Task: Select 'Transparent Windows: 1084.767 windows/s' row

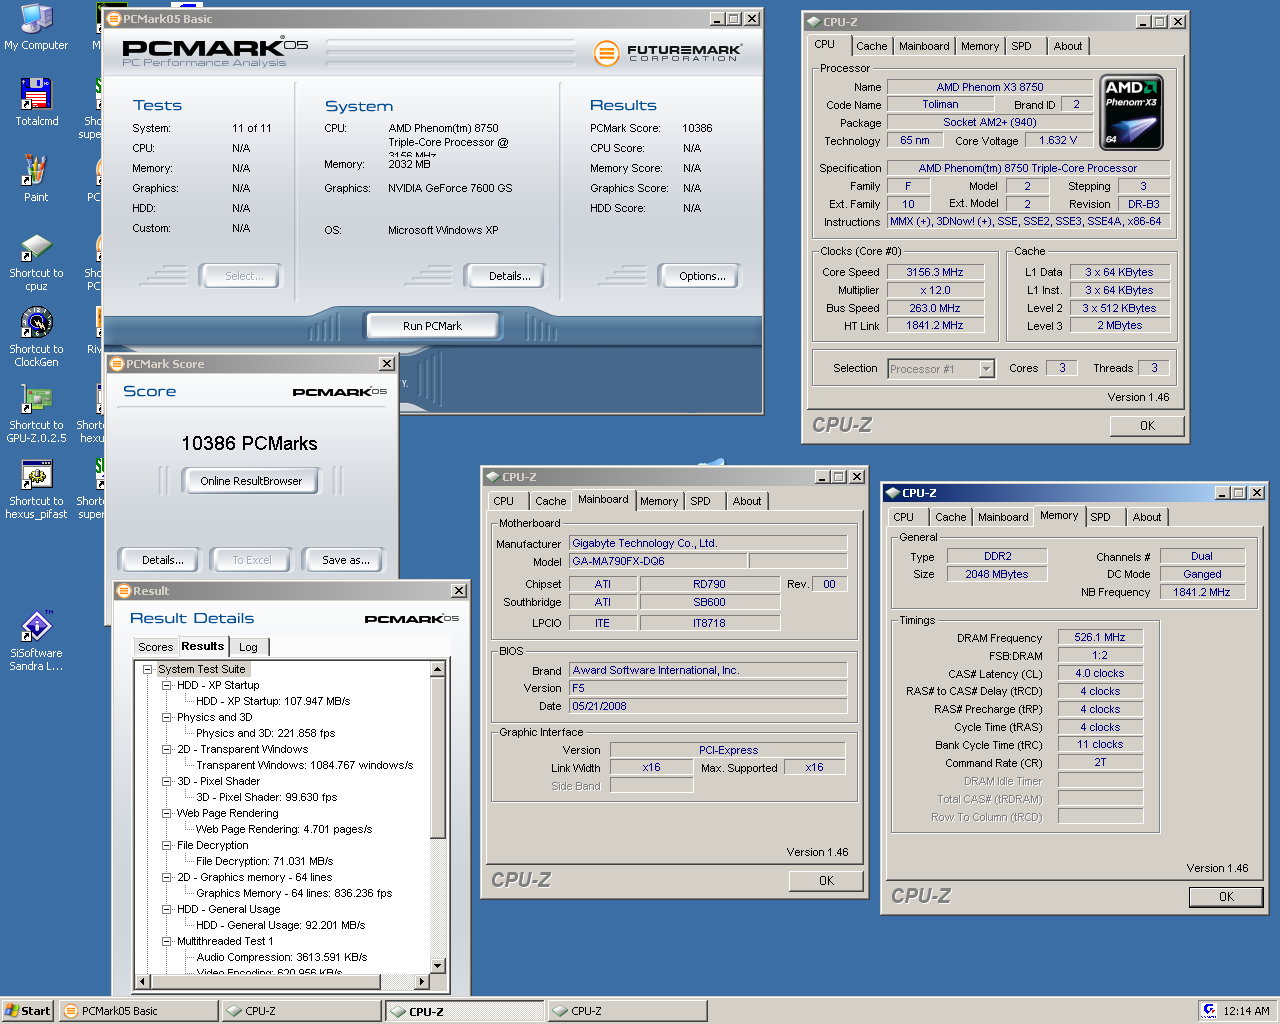Action: pyautogui.click(x=304, y=765)
